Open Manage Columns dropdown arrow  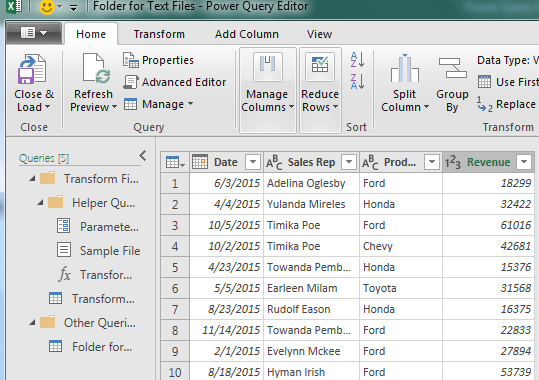click(x=292, y=107)
